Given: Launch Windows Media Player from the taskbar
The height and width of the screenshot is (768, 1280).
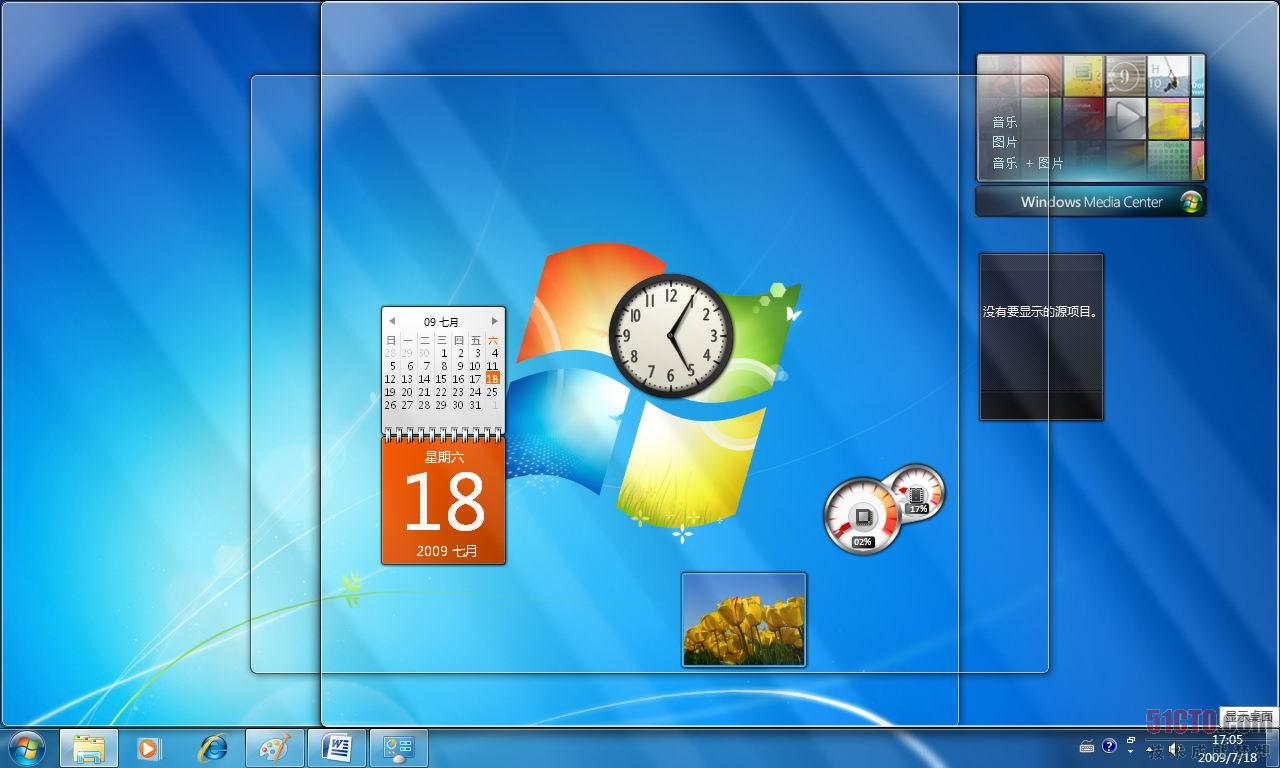Looking at the screenshot, I should coord(150,748).
